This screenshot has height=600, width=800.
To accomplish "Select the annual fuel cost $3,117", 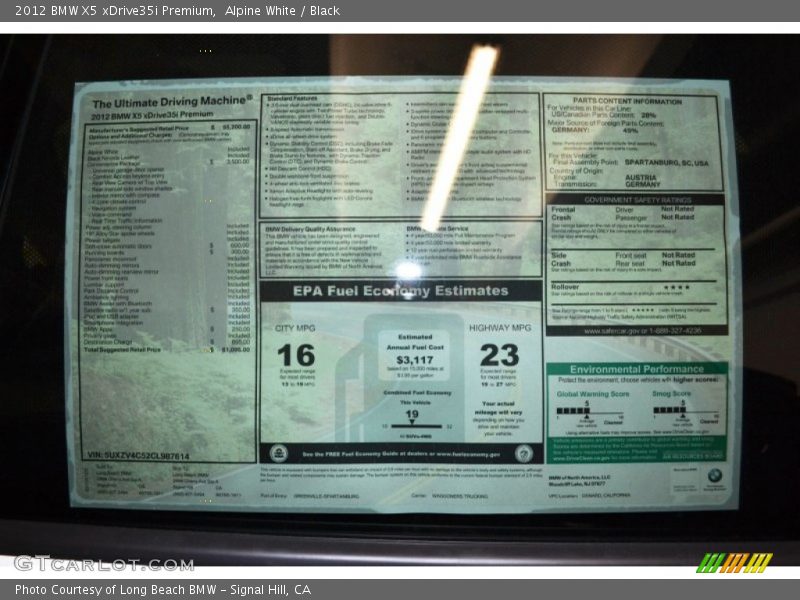I will (x=415, y=360).
